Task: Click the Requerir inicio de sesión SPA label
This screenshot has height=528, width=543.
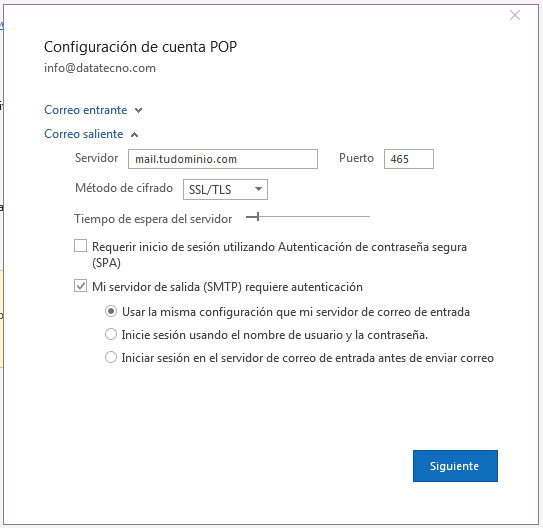Action: [279, 255]
